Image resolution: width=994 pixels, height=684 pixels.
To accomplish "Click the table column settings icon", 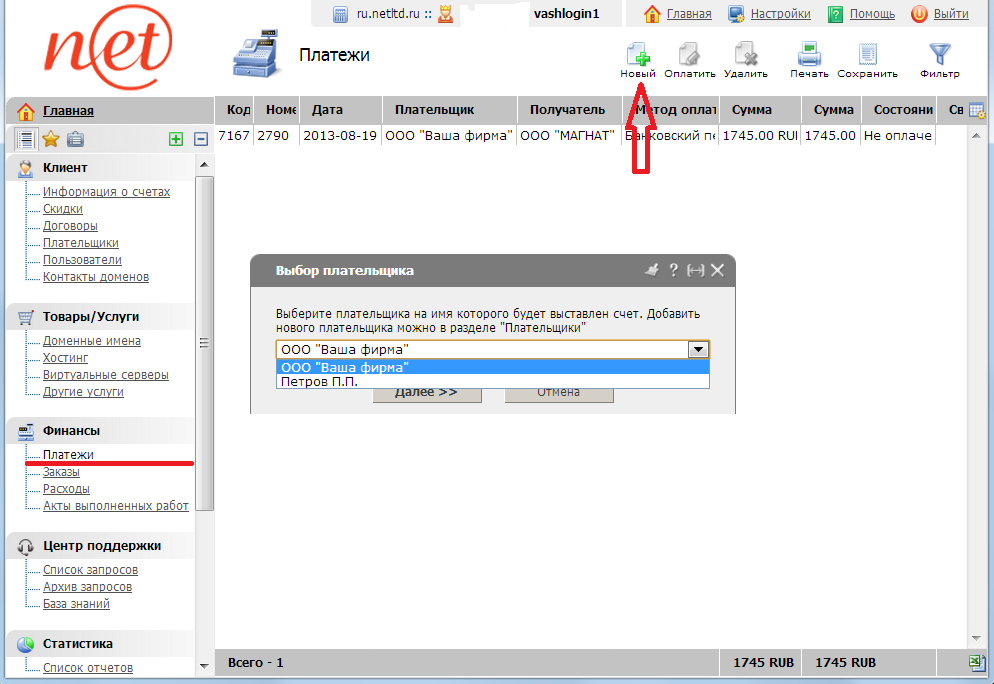I will [x=976, y=111].
